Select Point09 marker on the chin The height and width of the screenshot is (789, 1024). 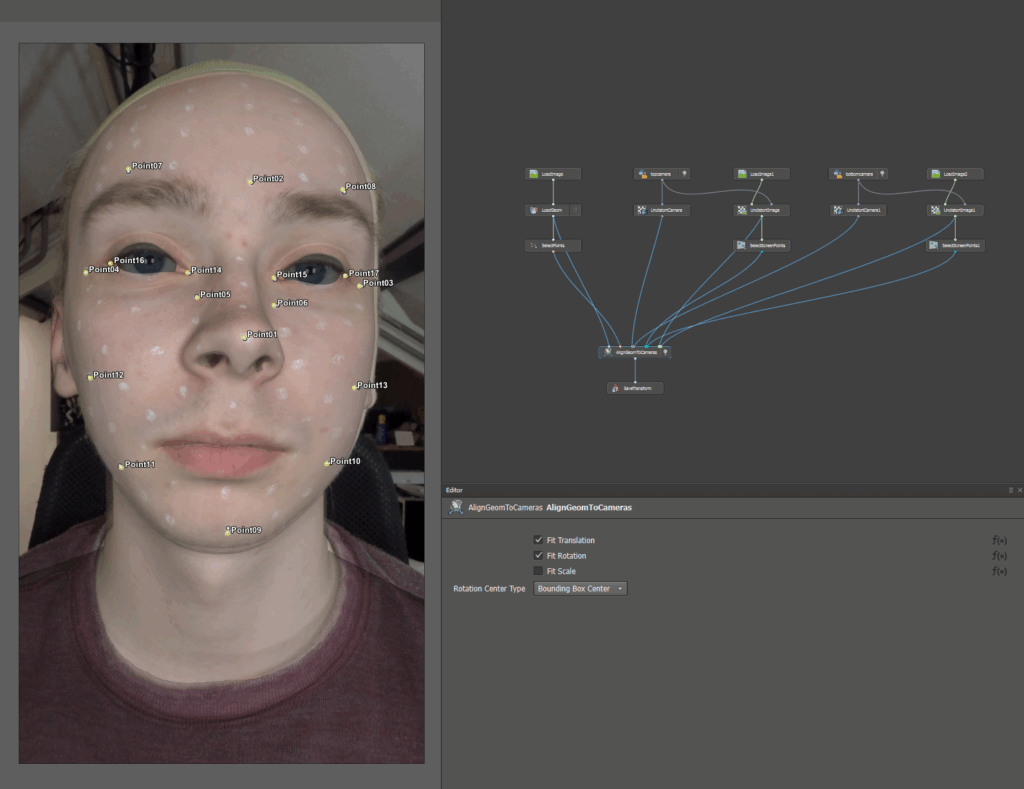point(228,532)
